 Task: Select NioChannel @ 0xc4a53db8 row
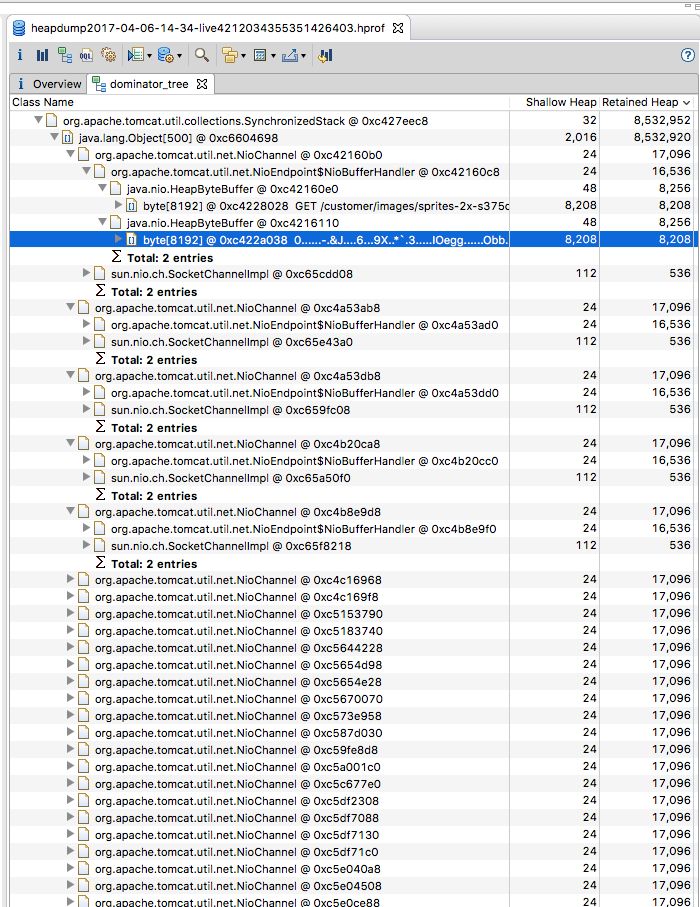352,376
